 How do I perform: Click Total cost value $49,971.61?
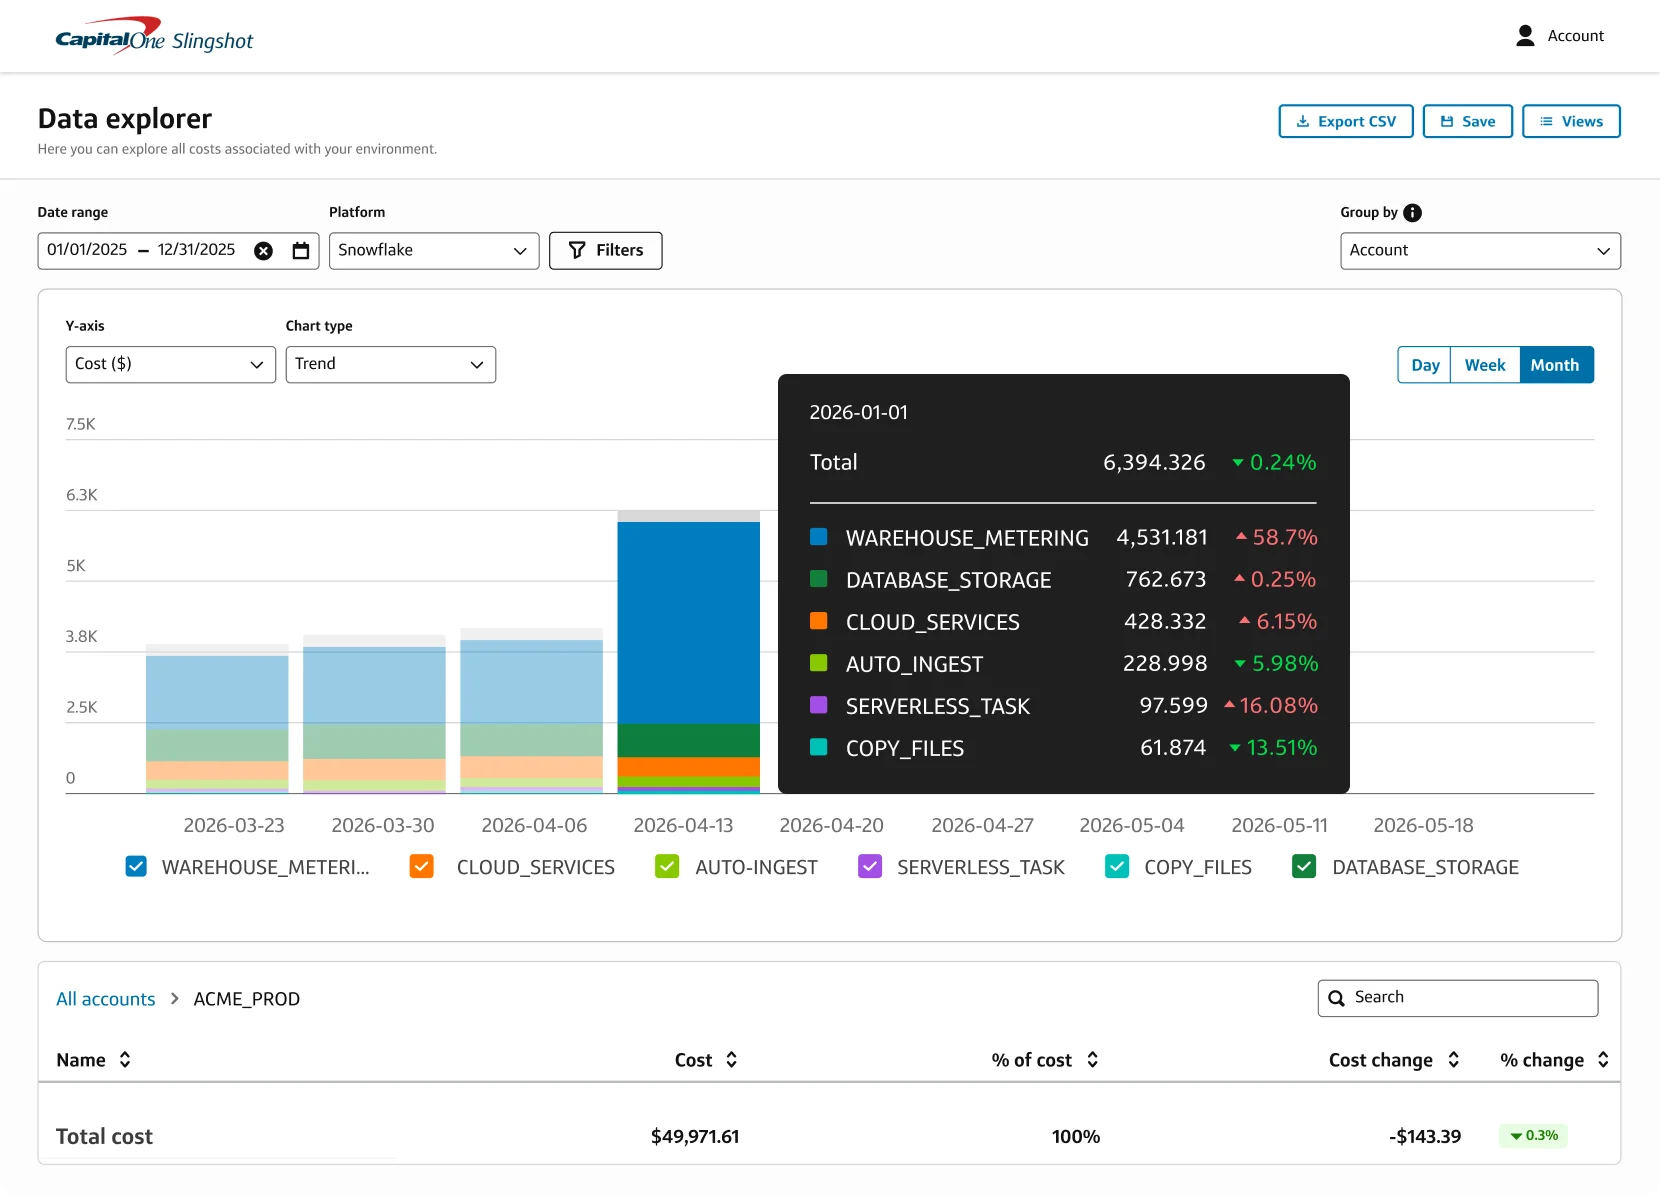695,1137
